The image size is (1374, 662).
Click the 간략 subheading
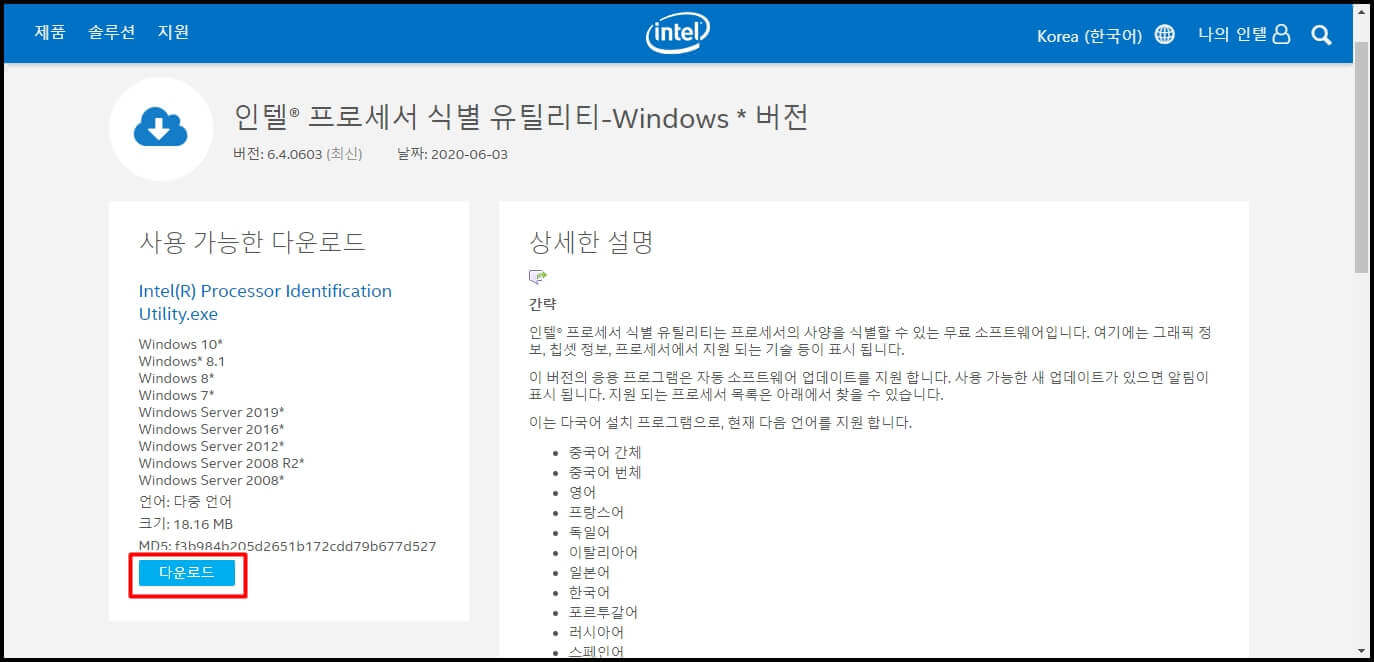(542, 304)
